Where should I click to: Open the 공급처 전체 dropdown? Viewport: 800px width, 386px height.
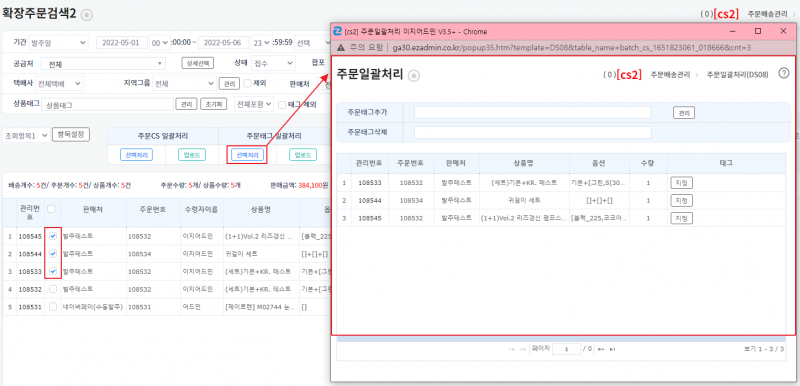click(x=104, y=64)
